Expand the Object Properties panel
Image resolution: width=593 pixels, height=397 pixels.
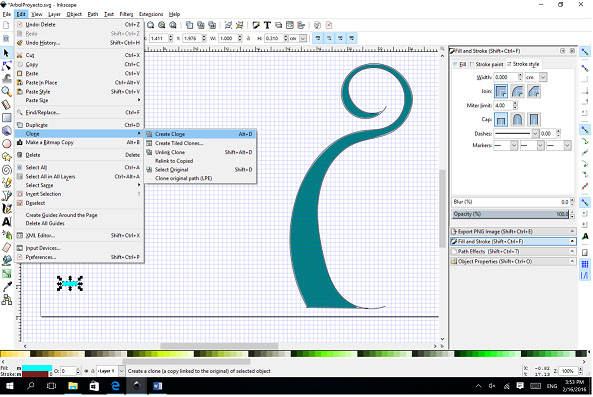pos(513,261)
